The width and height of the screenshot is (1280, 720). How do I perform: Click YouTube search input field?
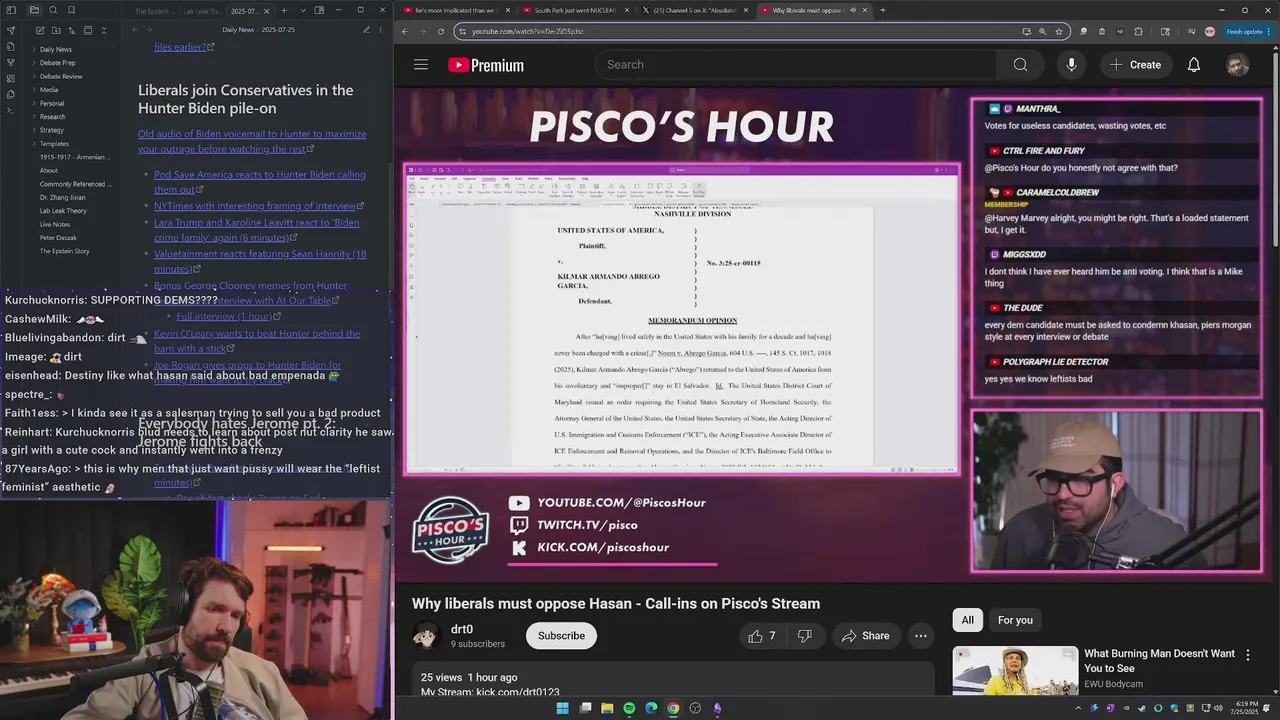click(795, 65)
